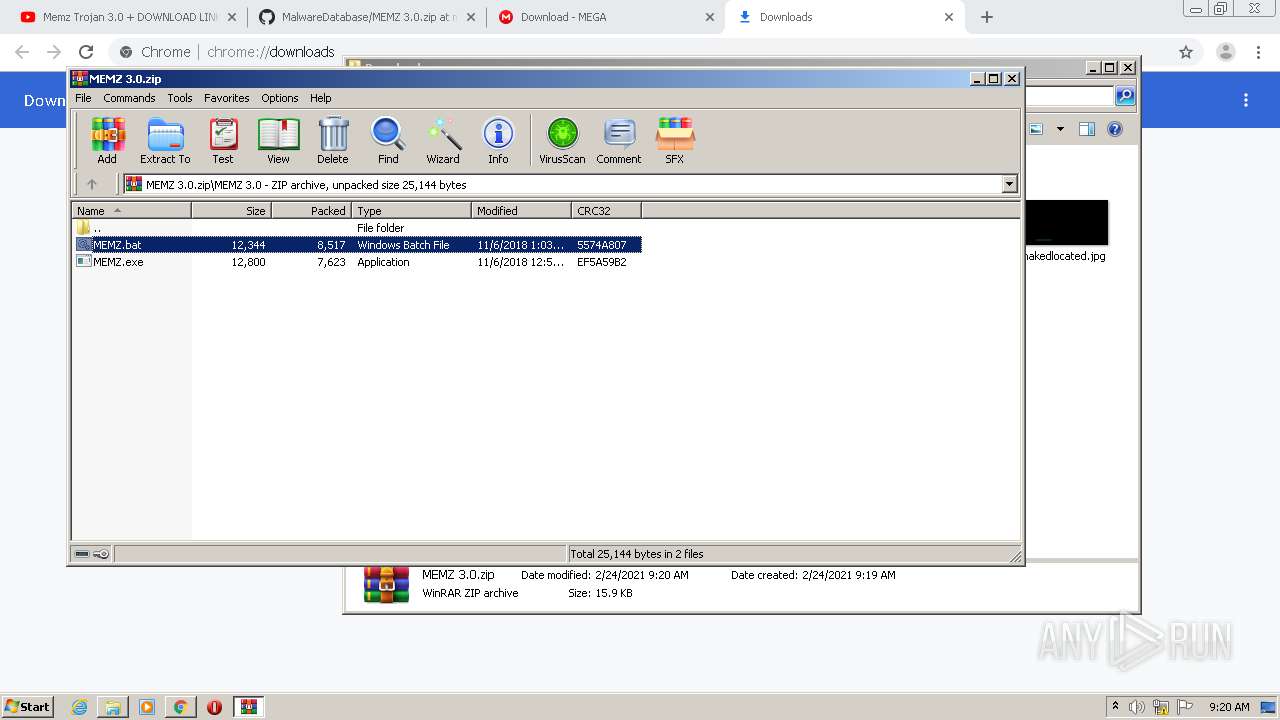This screenshot has width=1280, height=720.
Task: Click the volume speaker tray icon
Action: [x=1137, y=707]
